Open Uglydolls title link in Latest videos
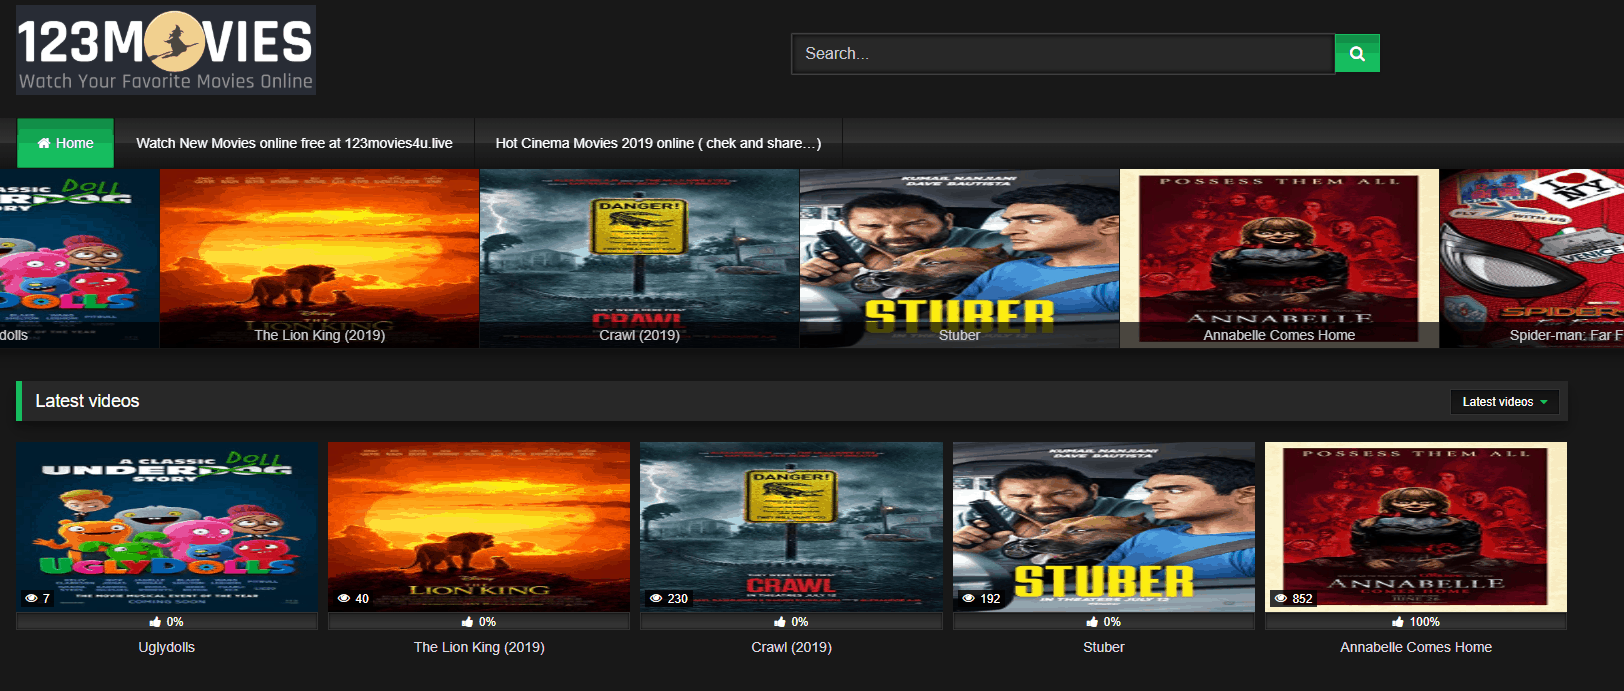 coord(167,647)
